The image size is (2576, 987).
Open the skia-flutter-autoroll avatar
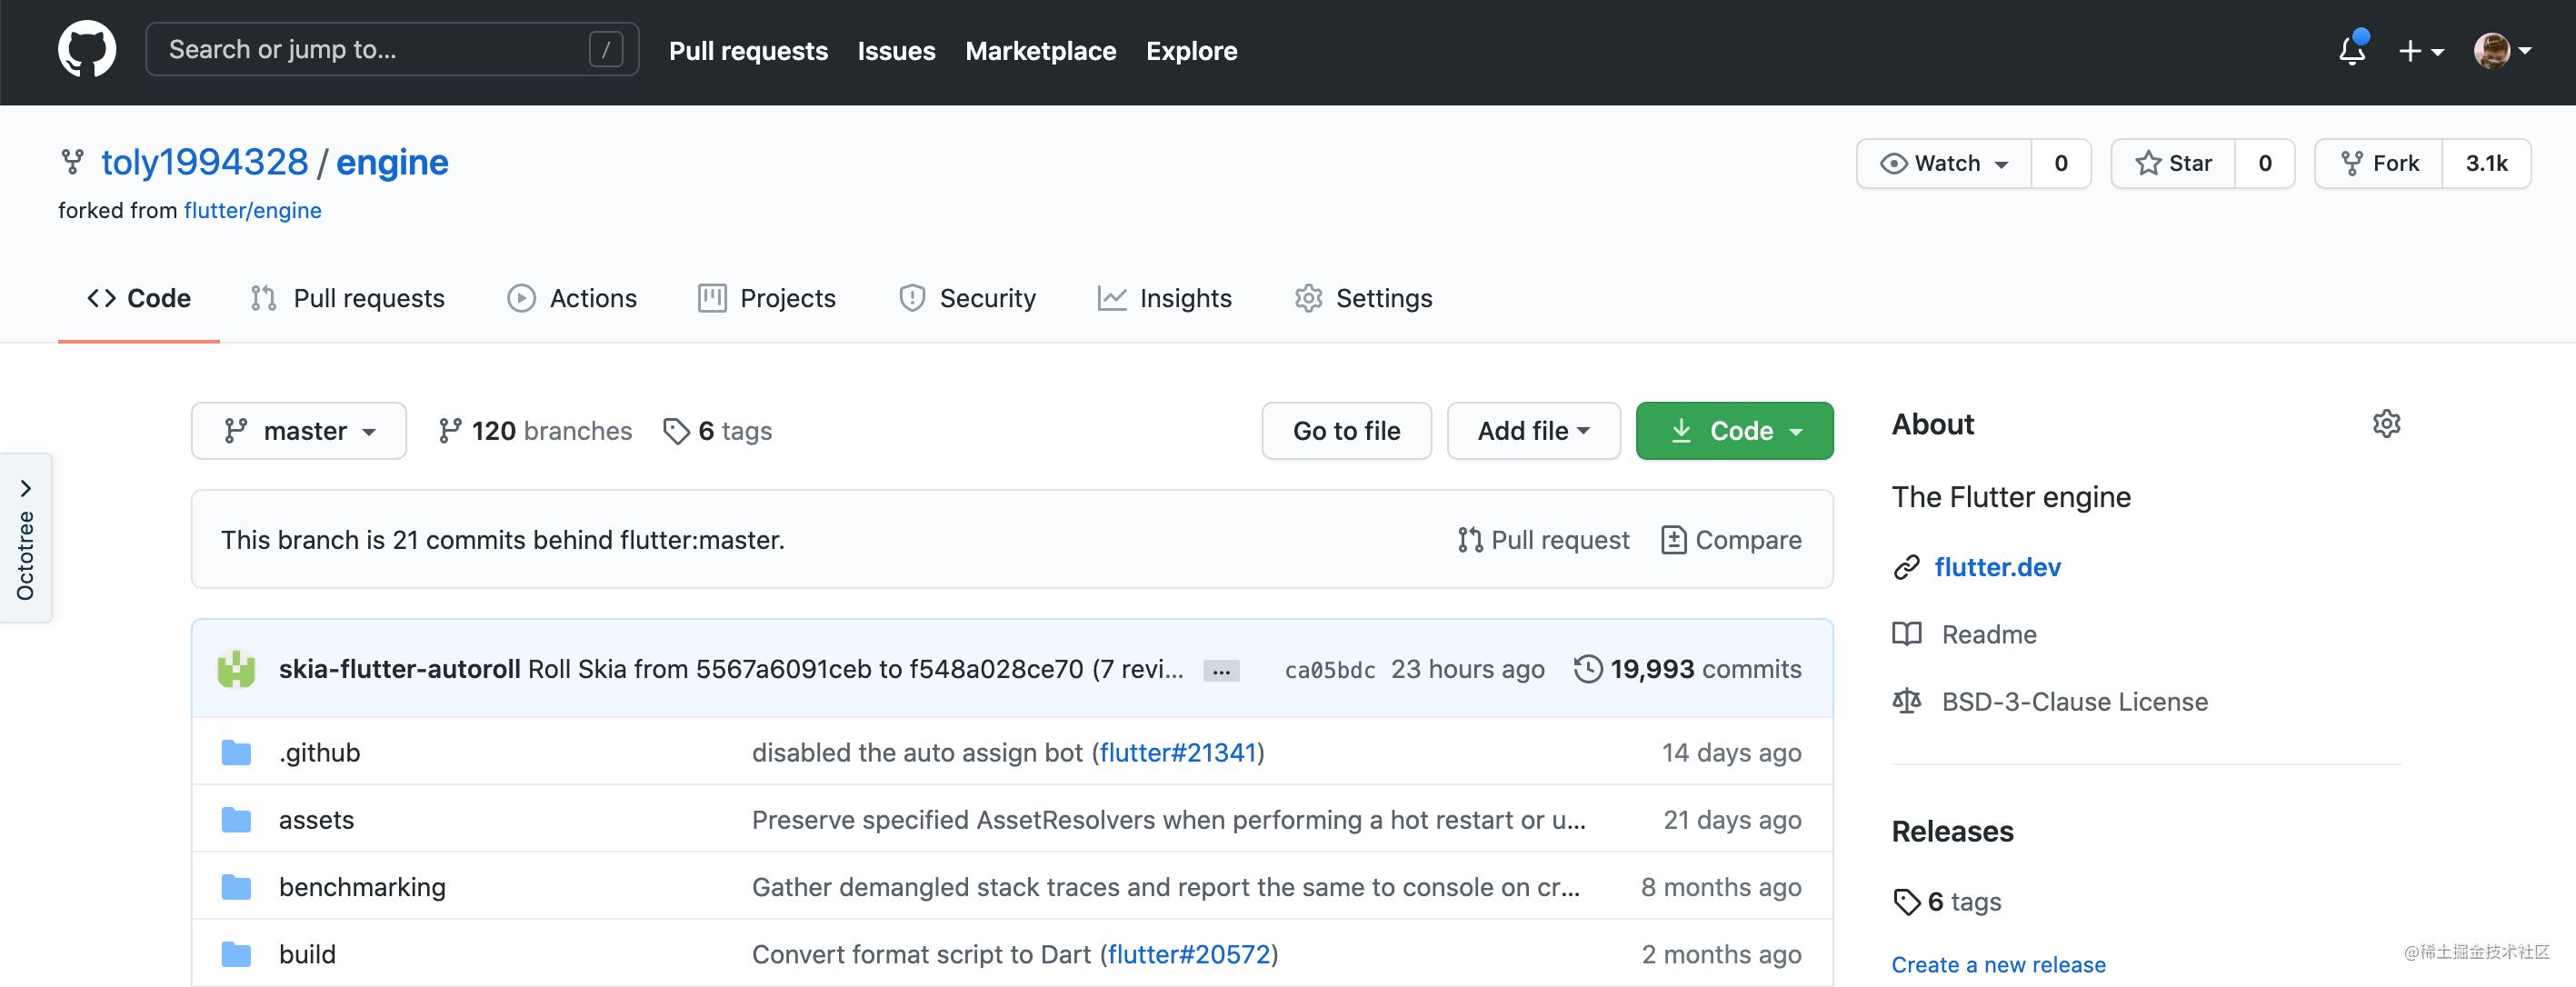point(236,669)
